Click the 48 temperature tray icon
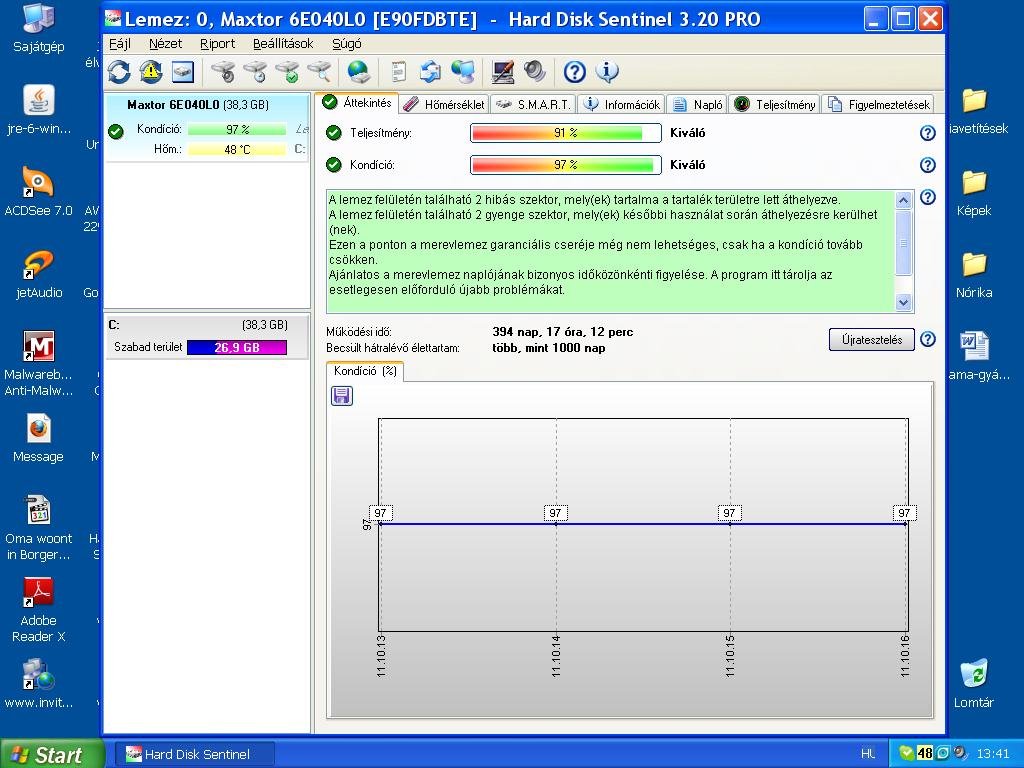This screenshot has height=768, width=1024. (x=925, y=753)
